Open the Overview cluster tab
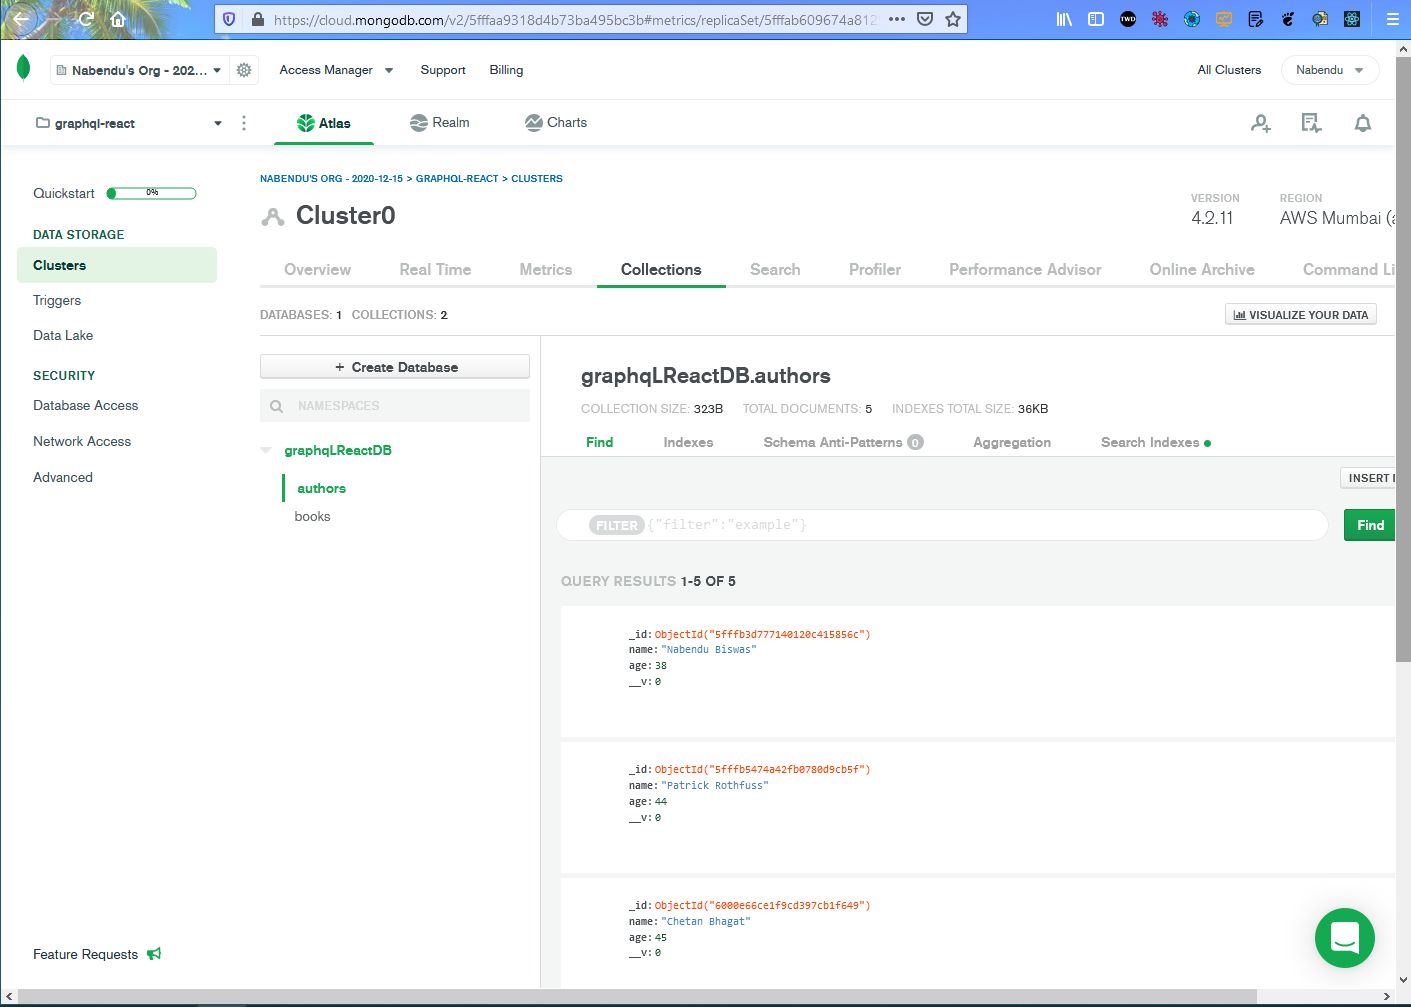The width and height of the screenshot is (1411, 1007). tap(317, 270)
